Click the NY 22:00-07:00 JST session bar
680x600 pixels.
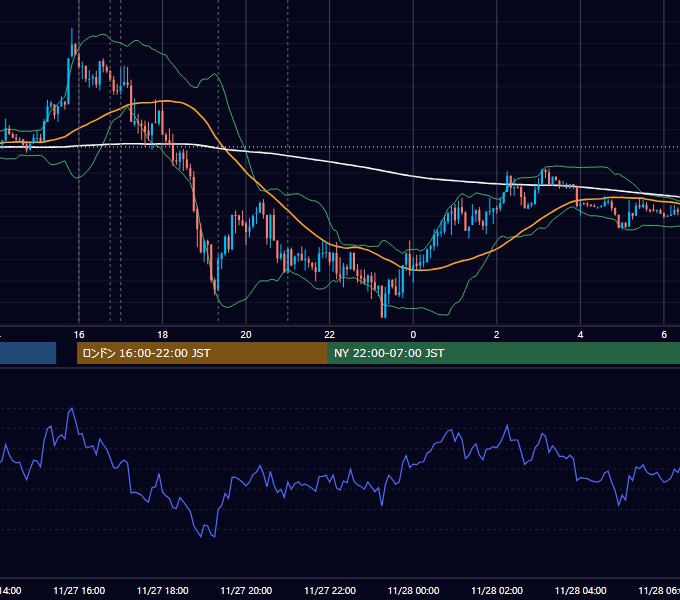[503, 353]
